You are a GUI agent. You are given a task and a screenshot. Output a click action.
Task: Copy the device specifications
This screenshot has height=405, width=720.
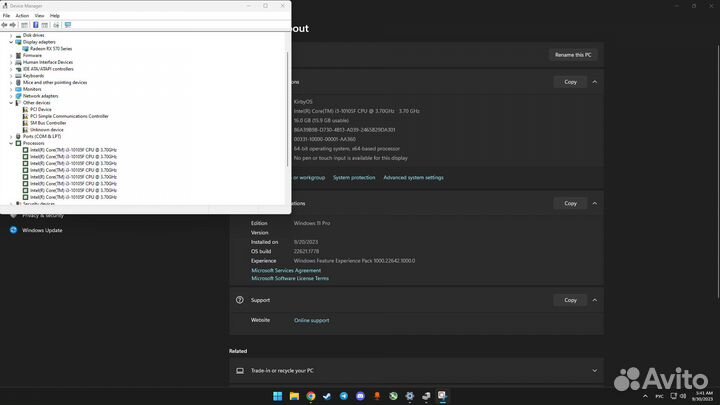tap(570, 82)
